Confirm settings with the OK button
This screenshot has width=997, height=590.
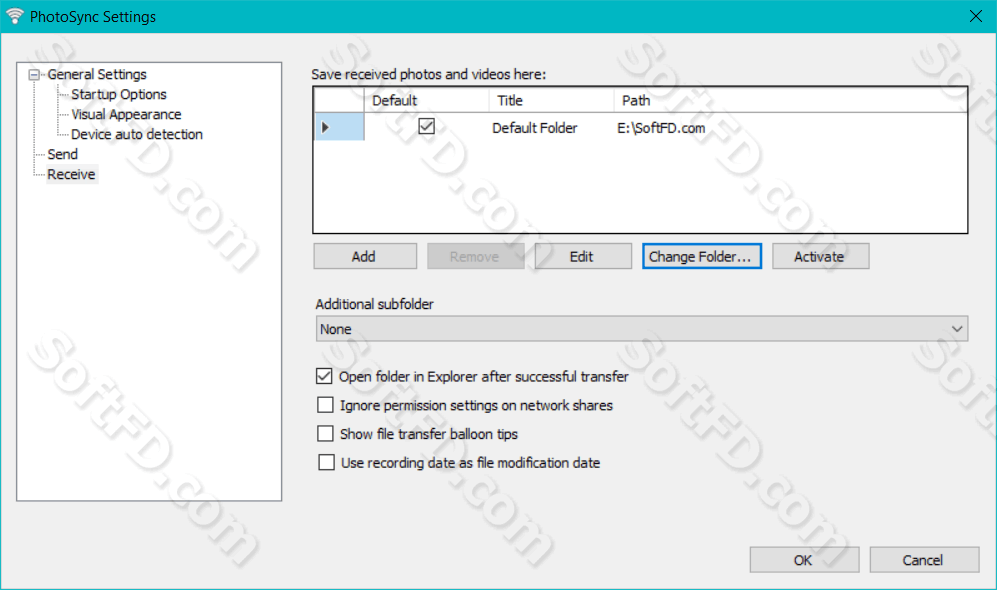pyautogui.click(x=804, y=559)
